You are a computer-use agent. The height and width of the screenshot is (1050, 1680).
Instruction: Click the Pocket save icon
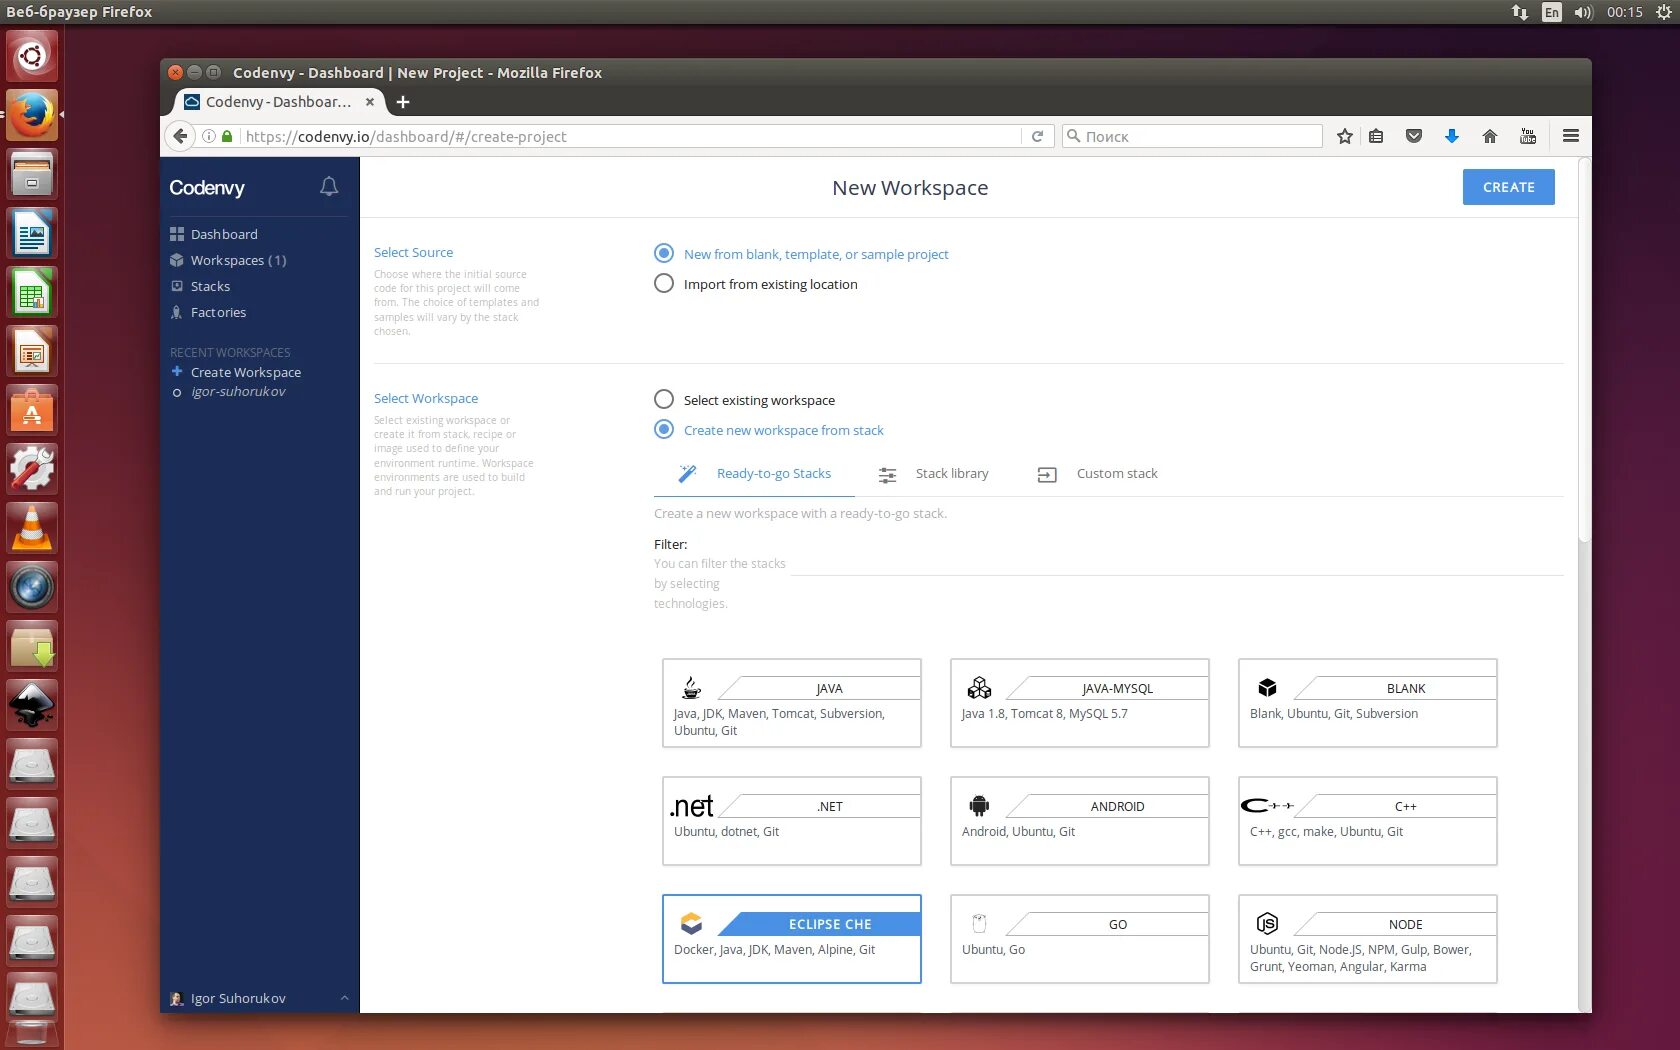[x=1414, y=136]
